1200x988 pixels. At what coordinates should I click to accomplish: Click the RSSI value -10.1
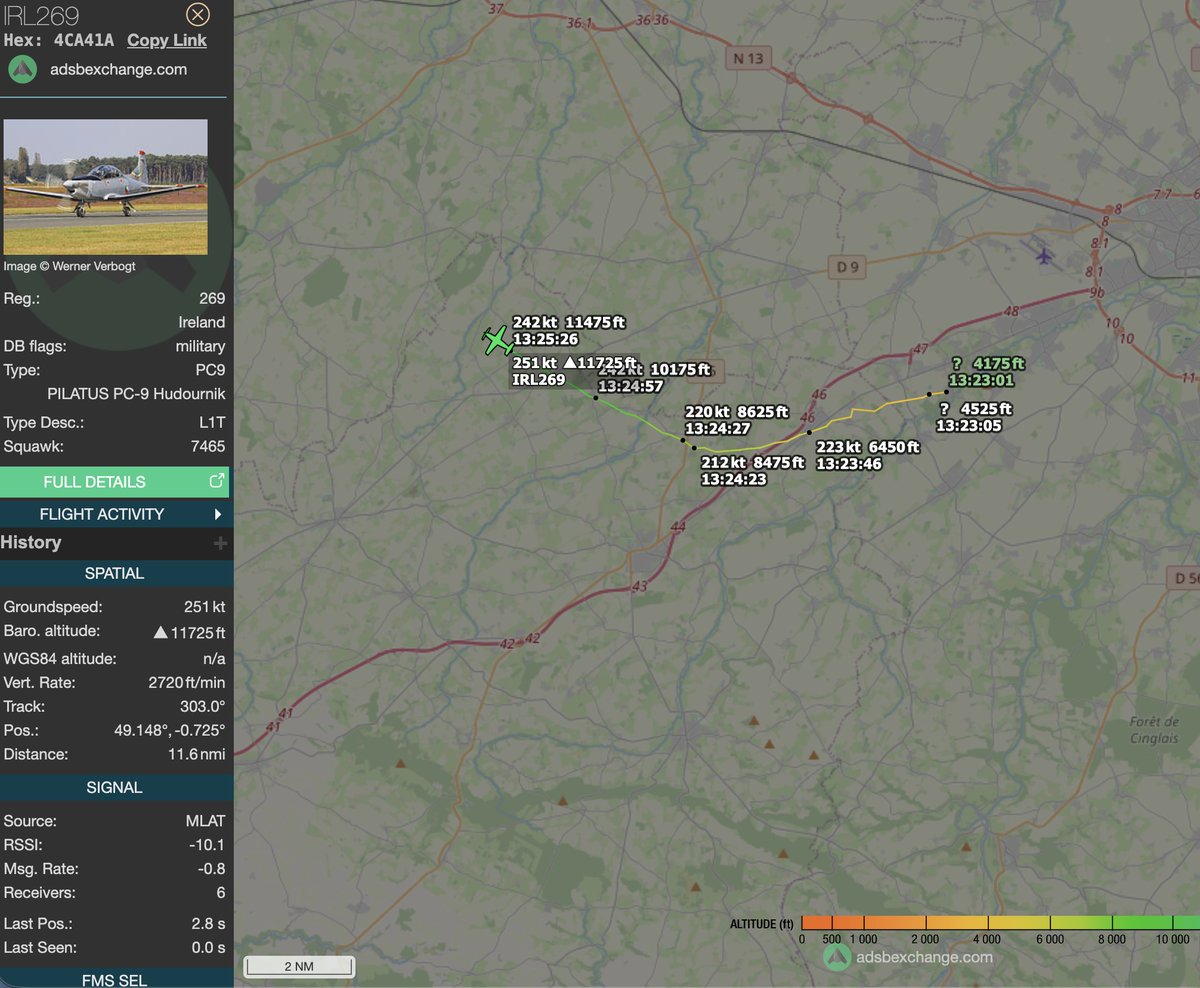(x=208, y=845)
